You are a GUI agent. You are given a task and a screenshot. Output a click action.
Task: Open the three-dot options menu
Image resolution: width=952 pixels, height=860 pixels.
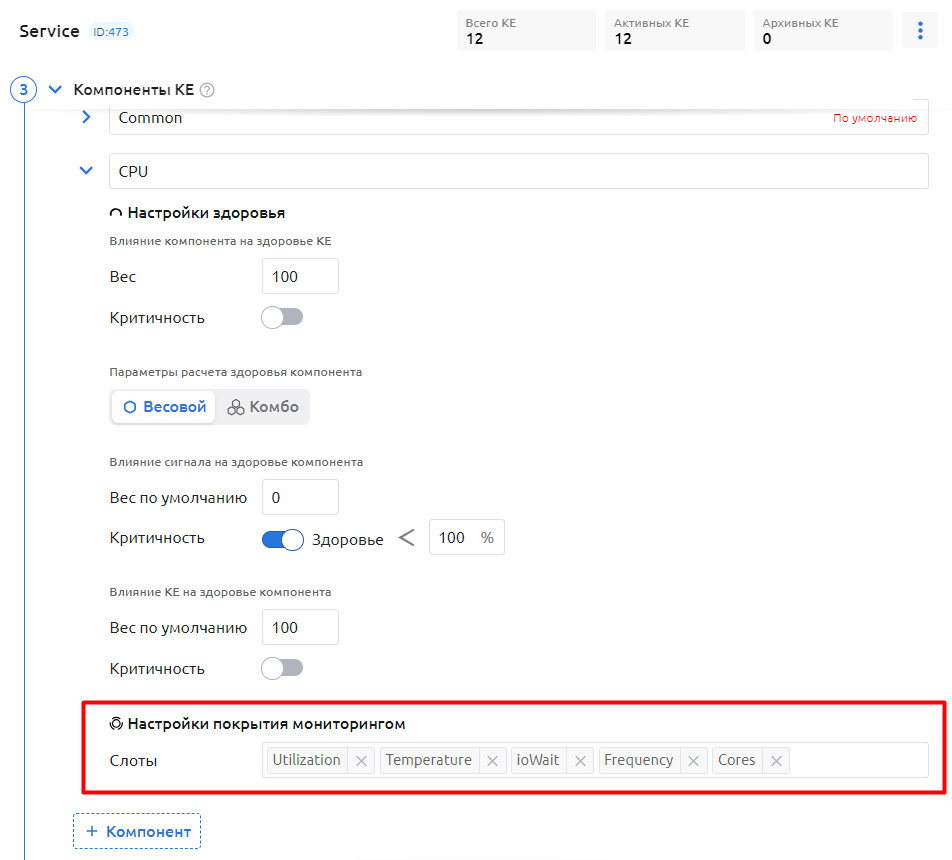pos(920,31)
